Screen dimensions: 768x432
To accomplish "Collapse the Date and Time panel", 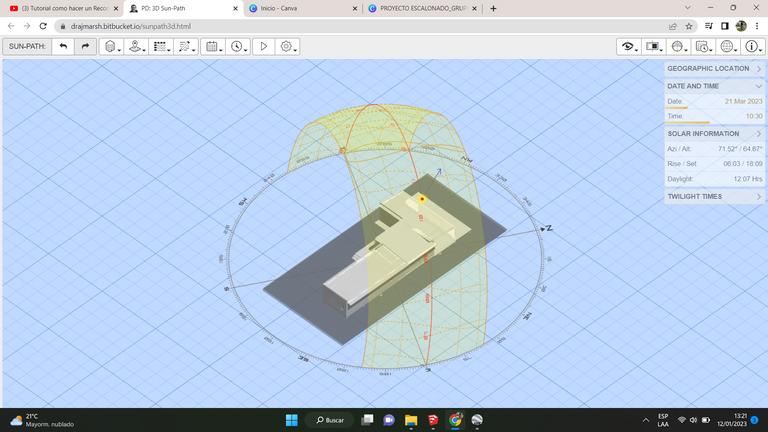I will pos(714,86).
